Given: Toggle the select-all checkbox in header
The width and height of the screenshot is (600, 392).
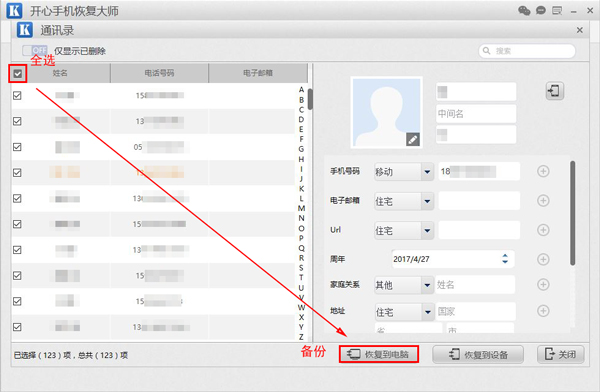Looking at the screenshot, I should point(18,74).
